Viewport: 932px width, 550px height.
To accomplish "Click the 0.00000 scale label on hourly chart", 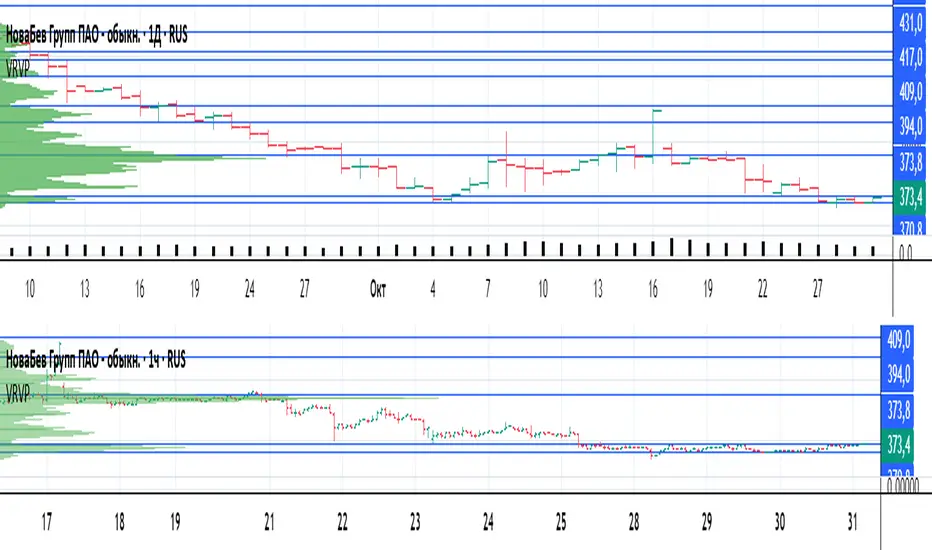I will [x=902, y=486].
